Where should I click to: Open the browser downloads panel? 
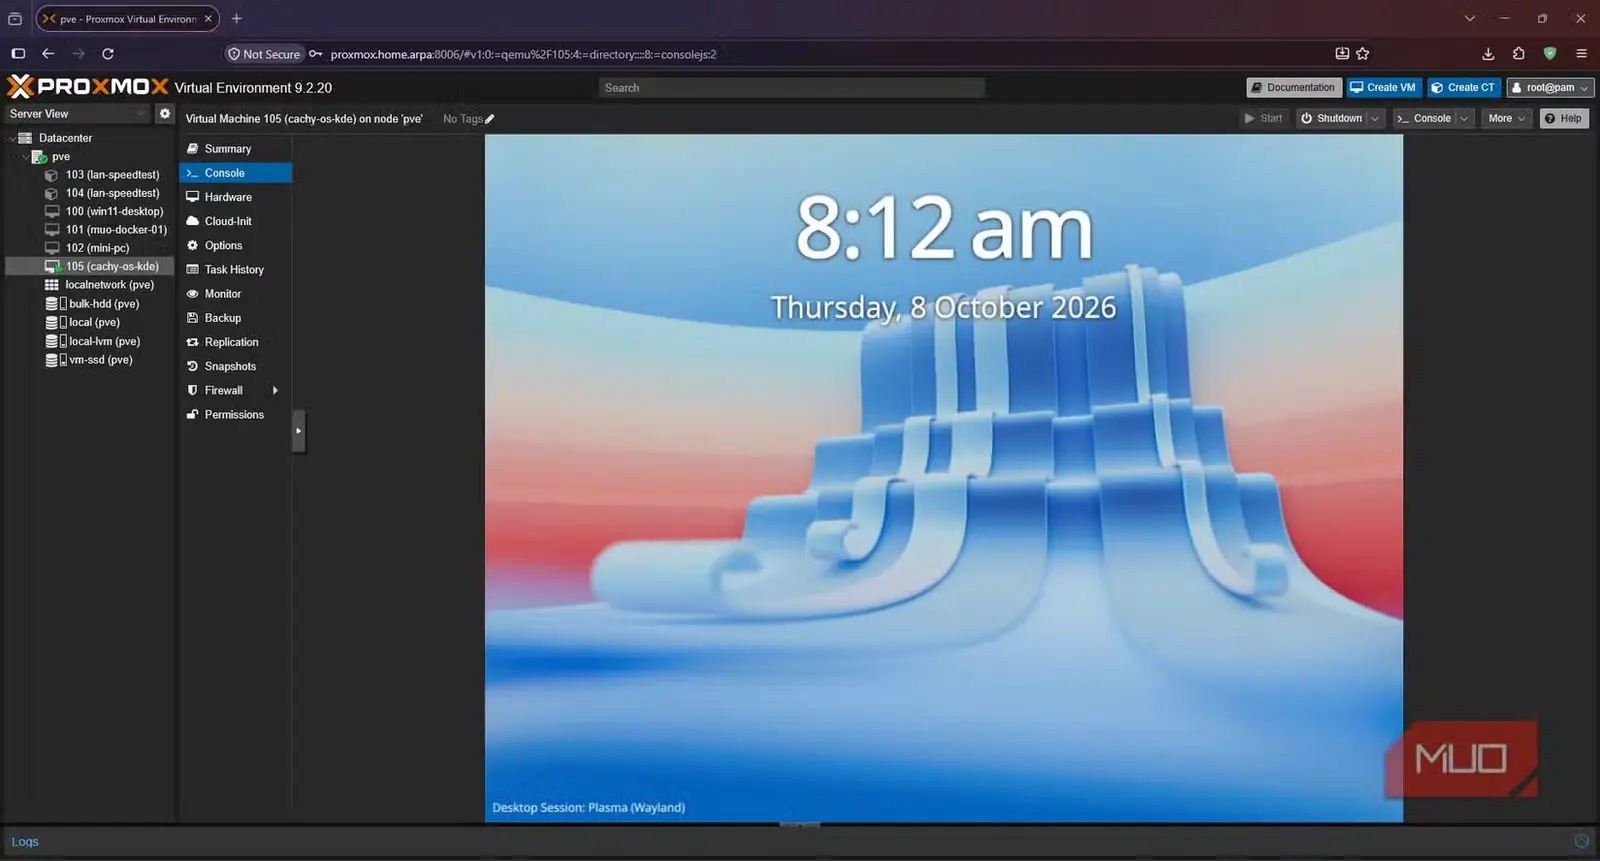click(x=1488, y=54)
